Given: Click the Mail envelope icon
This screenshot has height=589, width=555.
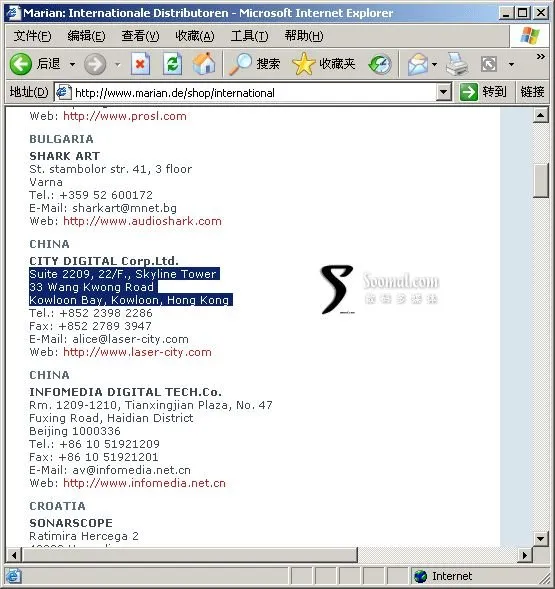Looking at the screenshot, I should point(418,64).
